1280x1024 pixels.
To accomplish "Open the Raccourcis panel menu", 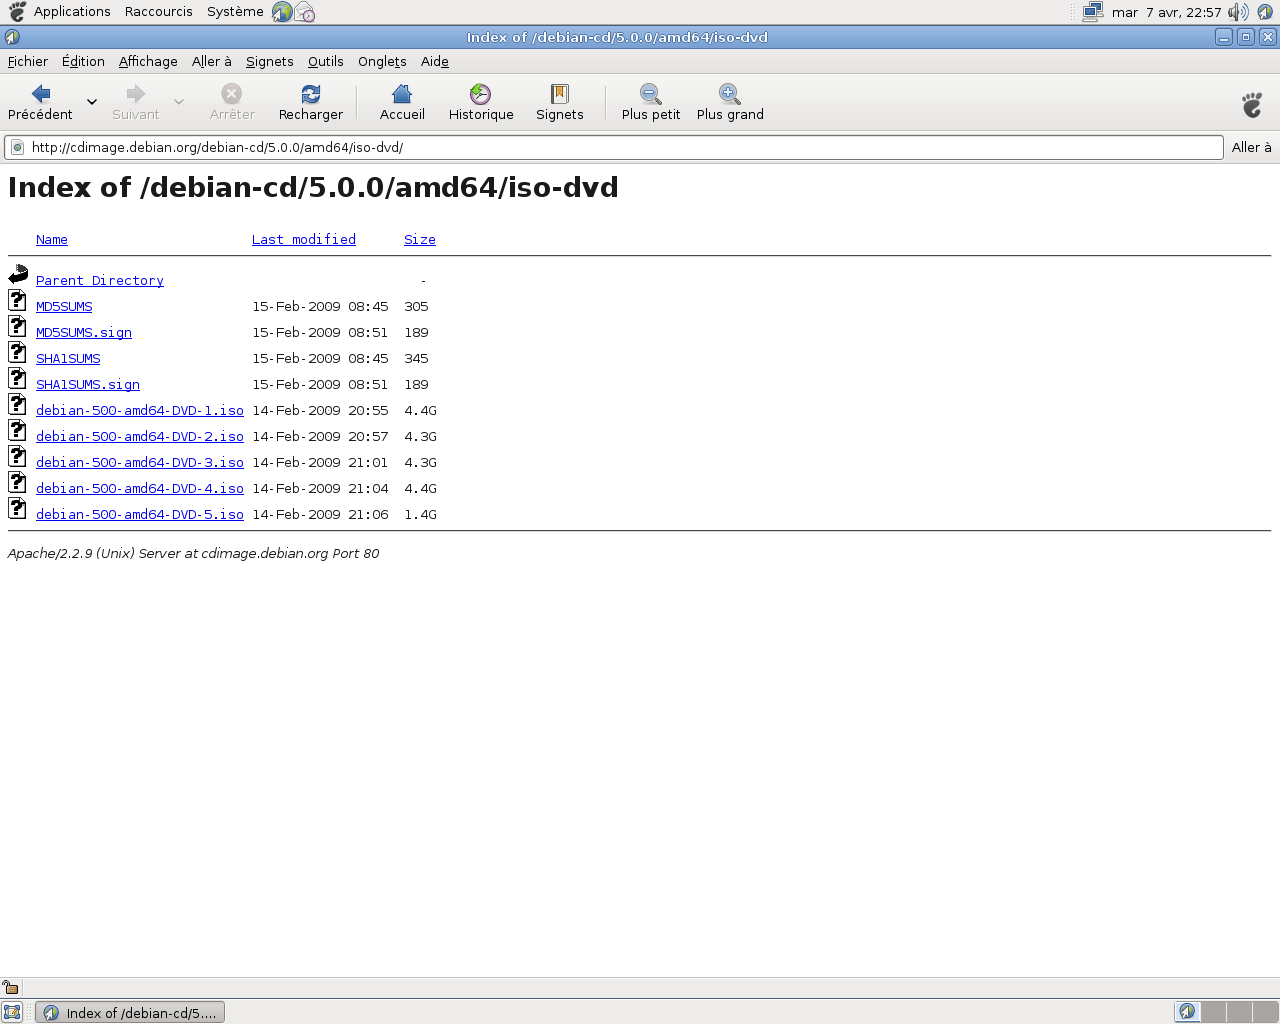I will pos(159,12).
